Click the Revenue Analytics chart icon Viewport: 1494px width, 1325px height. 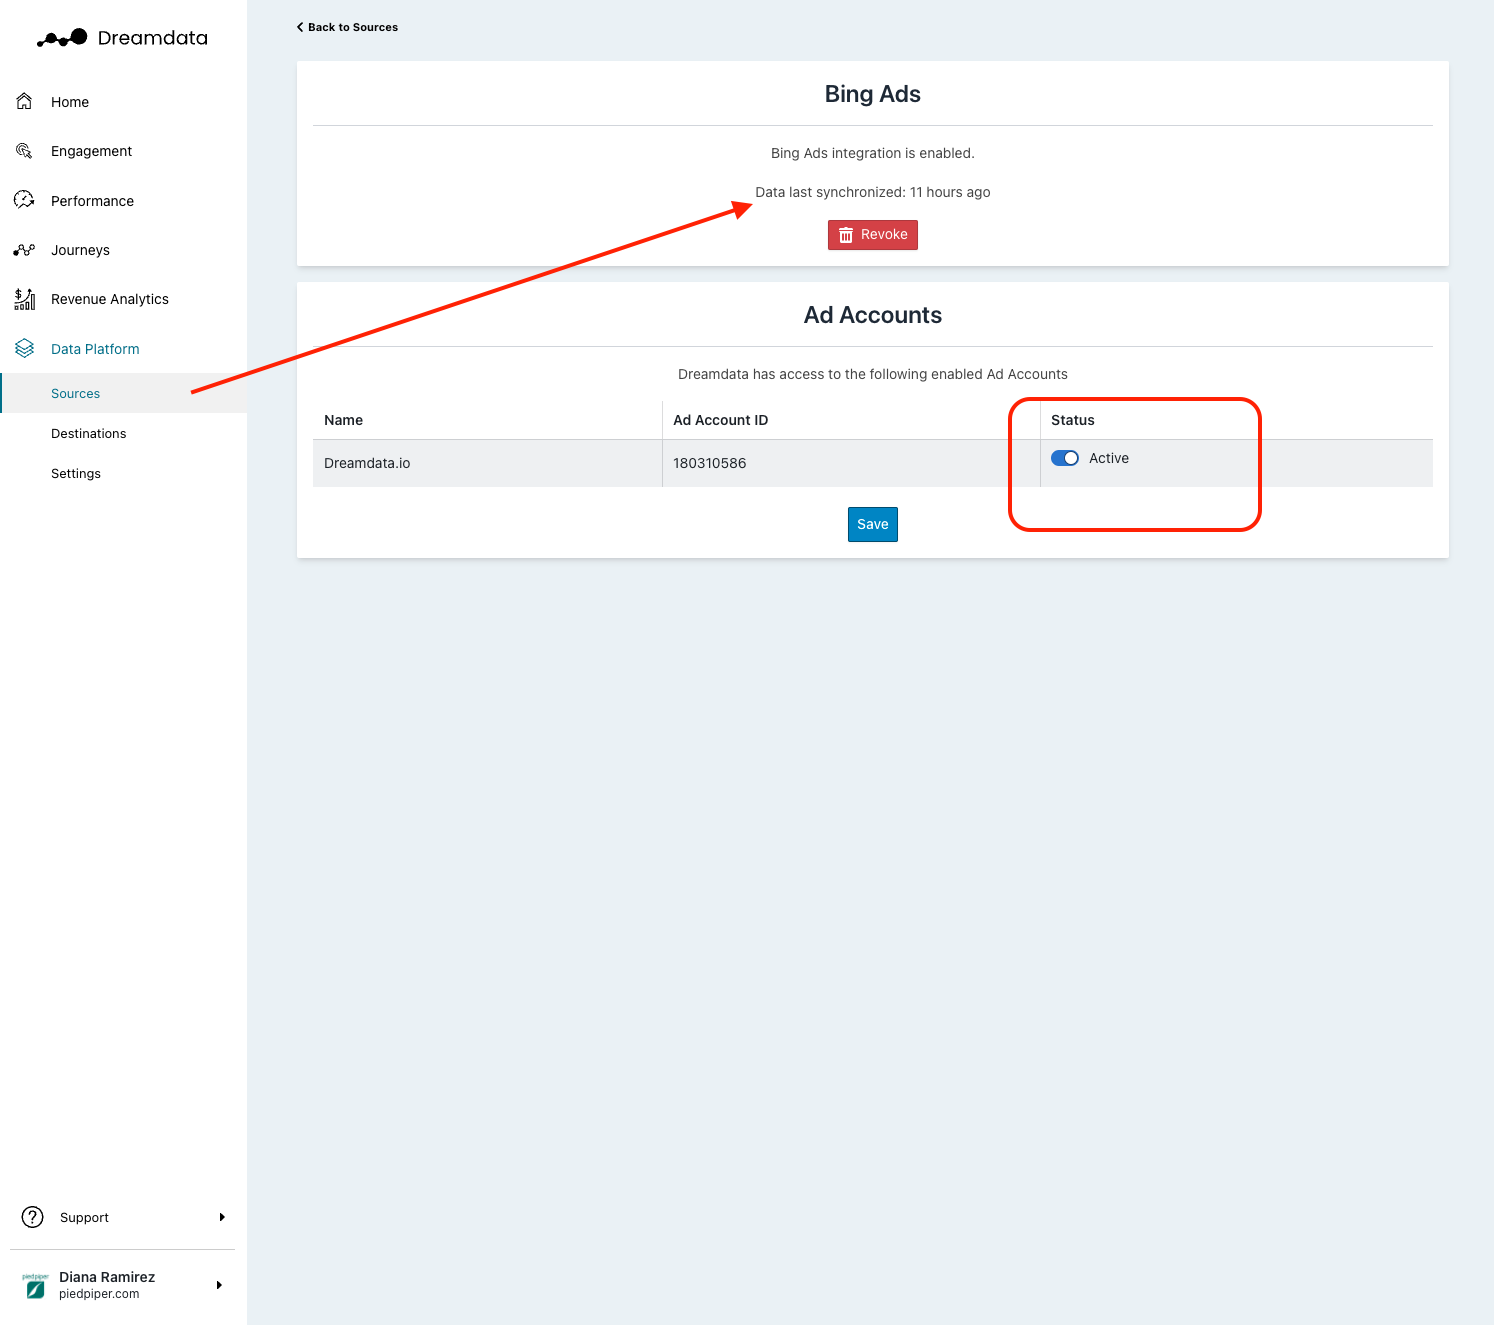(24, 299)
